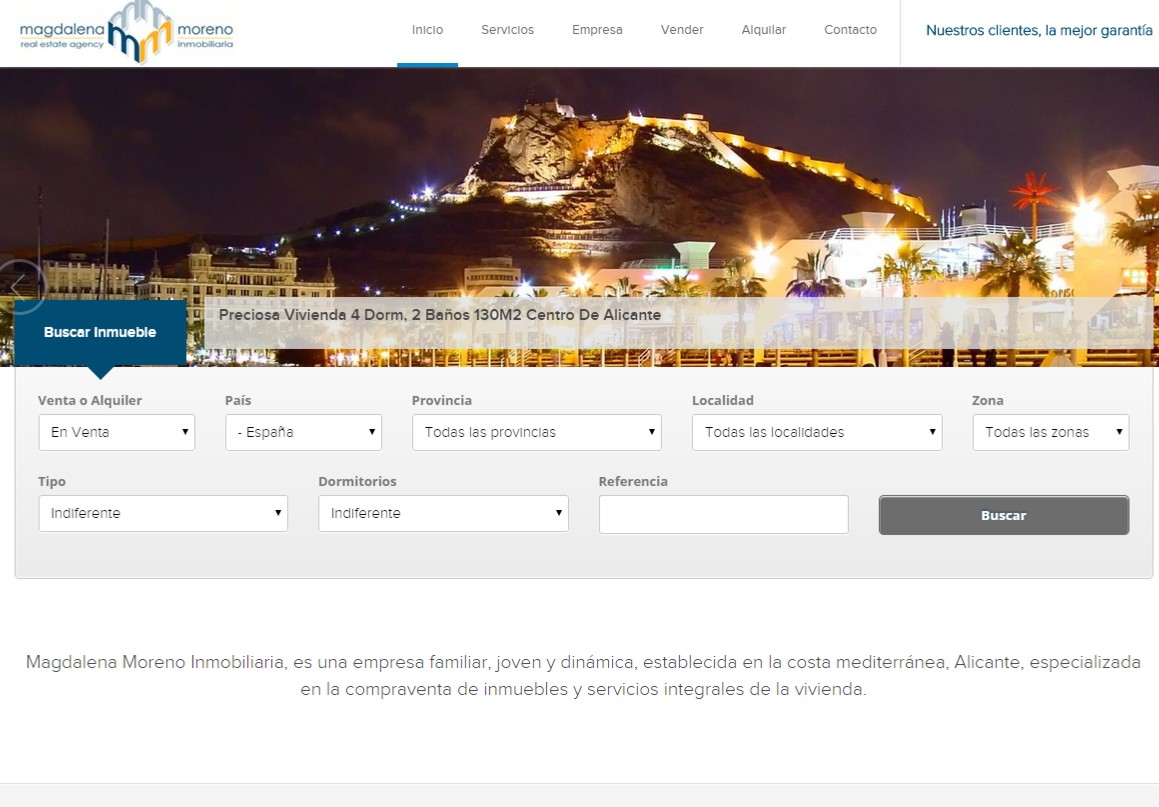
Task: Click the company description paragraph text
Action: (x=583, y=675)
